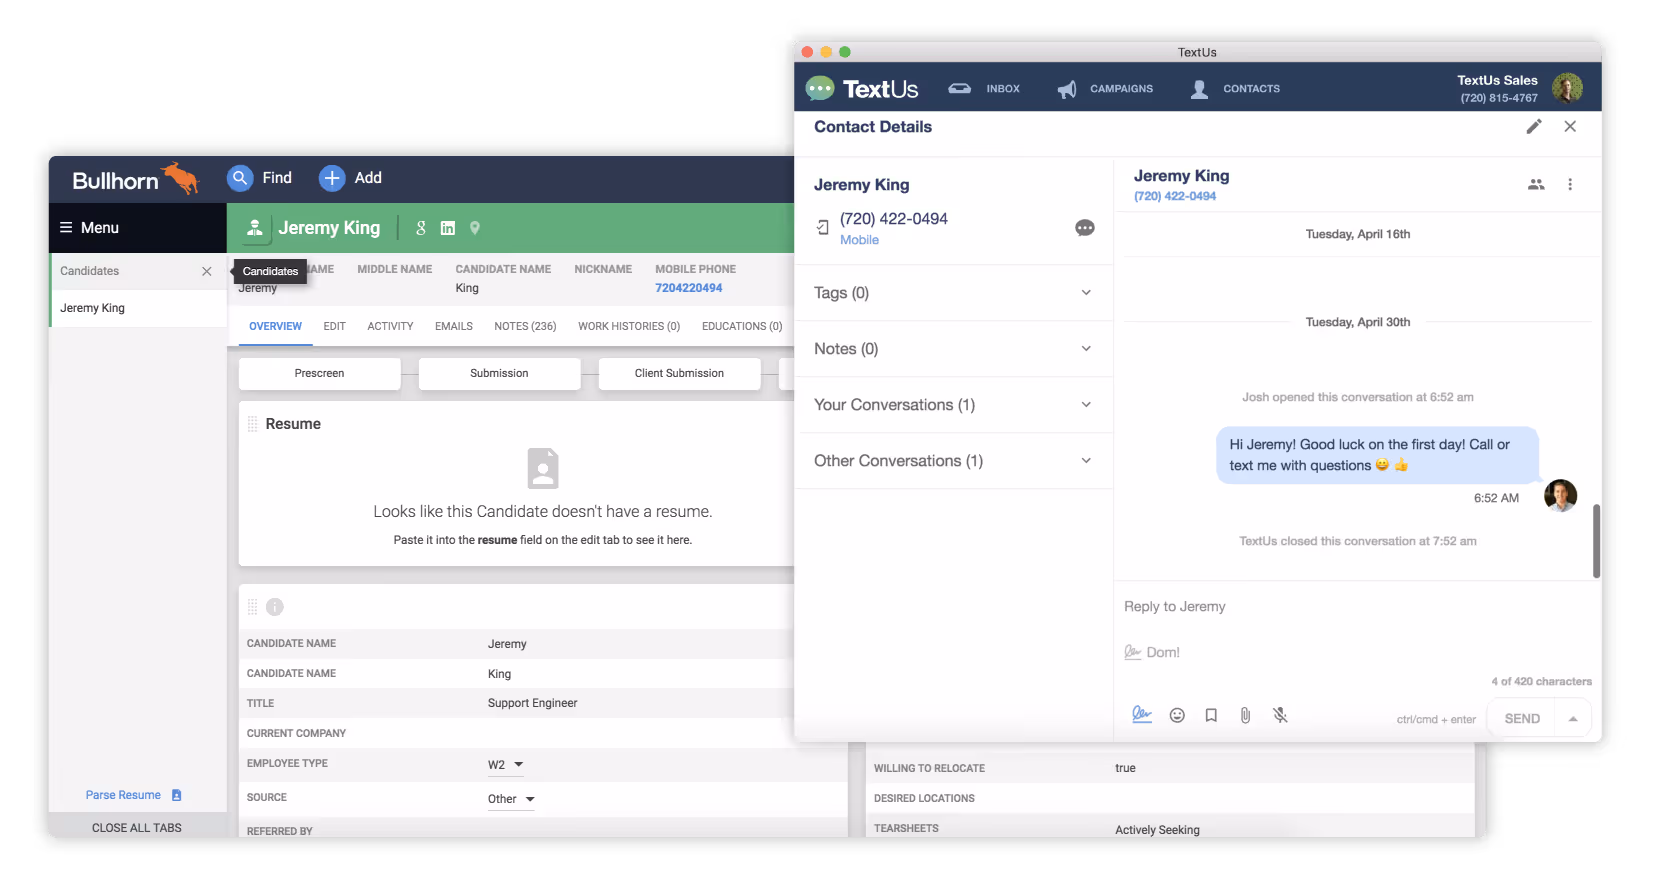The height and width of the screenshot is (880, 1680).
Task: Close the Candidates tab with its X
Action: (207, 271)
